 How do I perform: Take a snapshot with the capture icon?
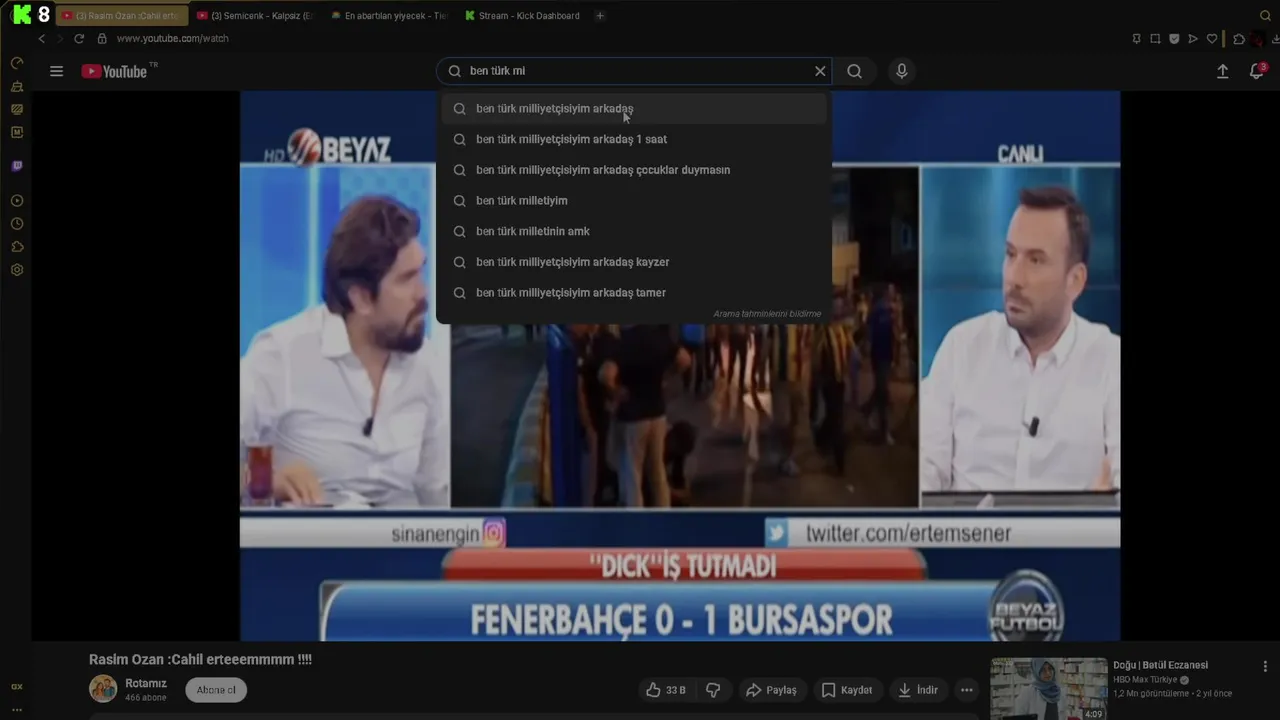tap(1155, 39)
